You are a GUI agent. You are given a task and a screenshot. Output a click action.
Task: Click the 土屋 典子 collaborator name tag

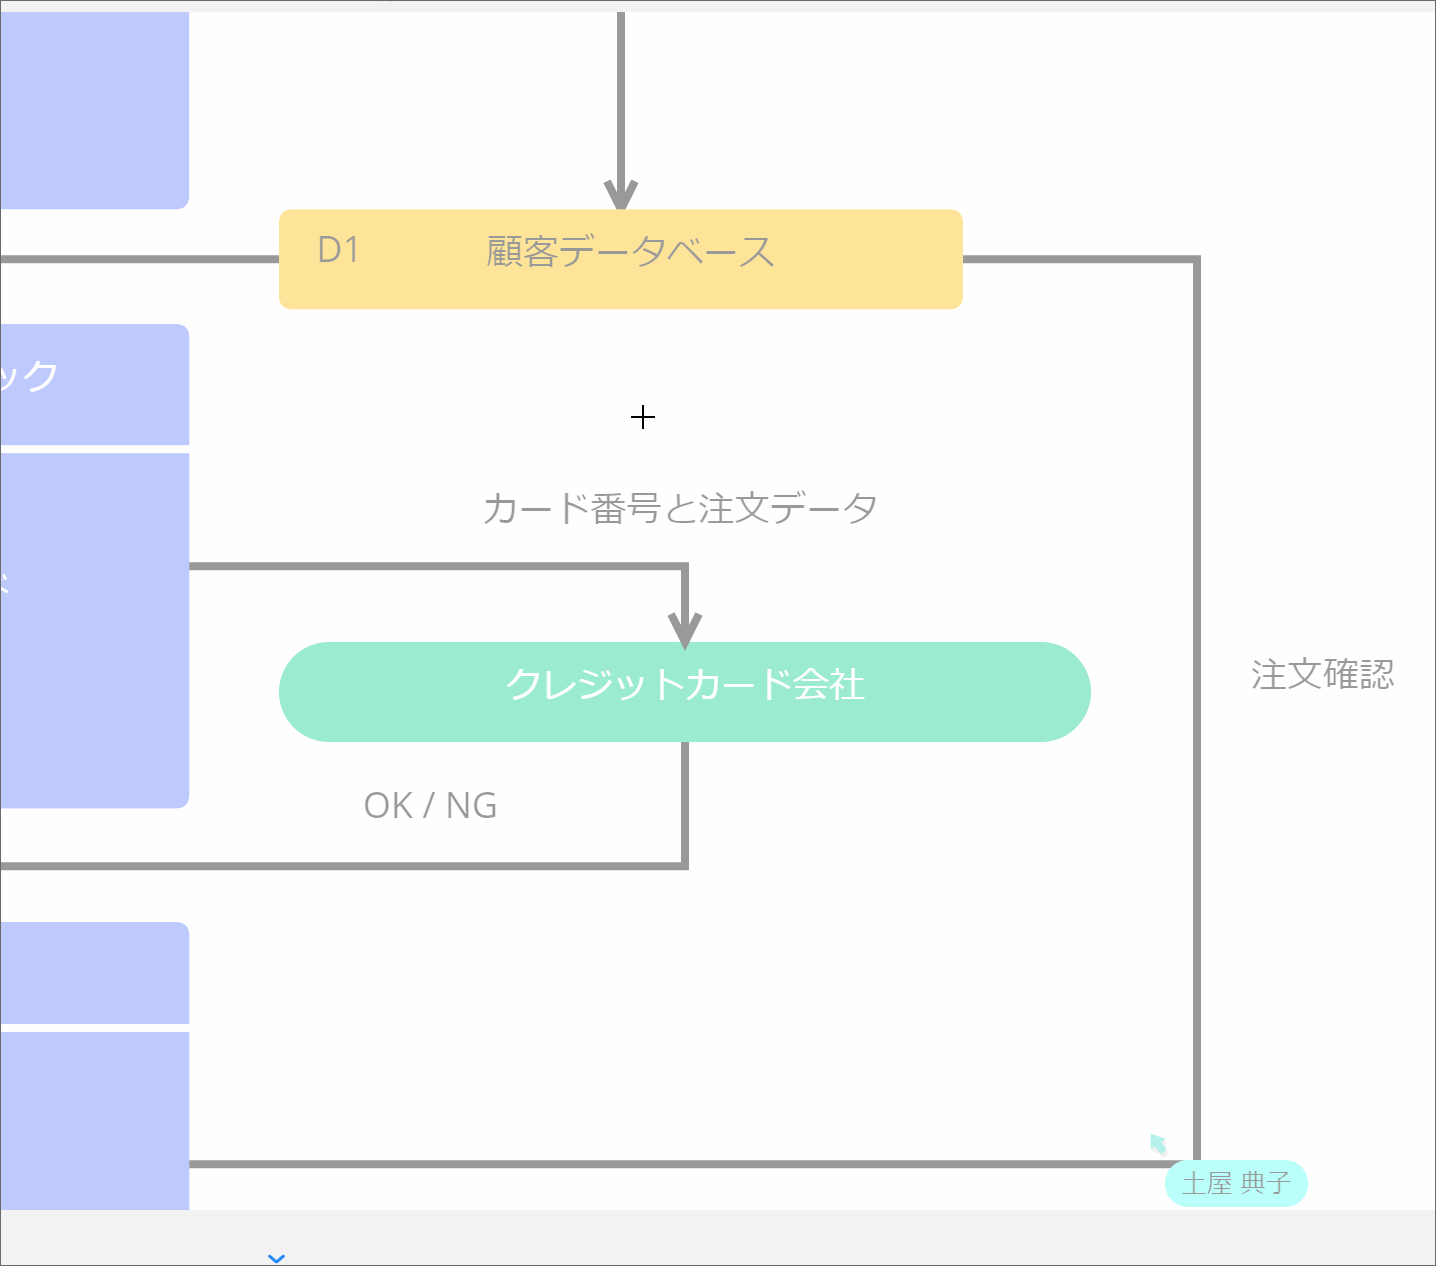pos(1236,1184)
